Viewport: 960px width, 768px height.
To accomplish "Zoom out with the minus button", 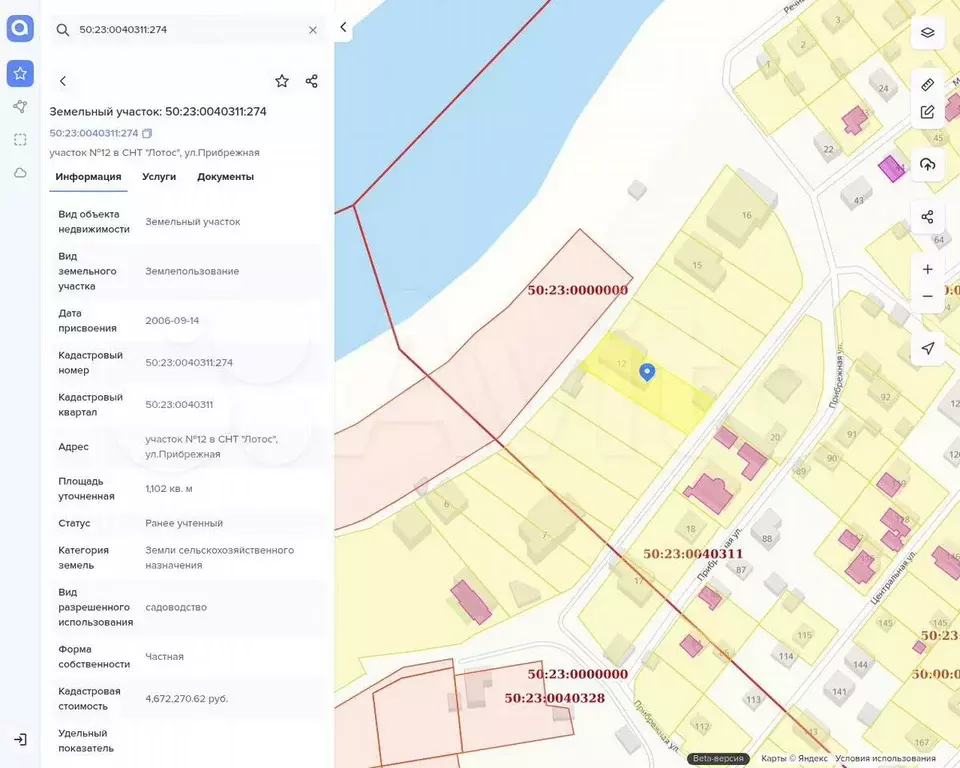I will click(x=928, y=296).
